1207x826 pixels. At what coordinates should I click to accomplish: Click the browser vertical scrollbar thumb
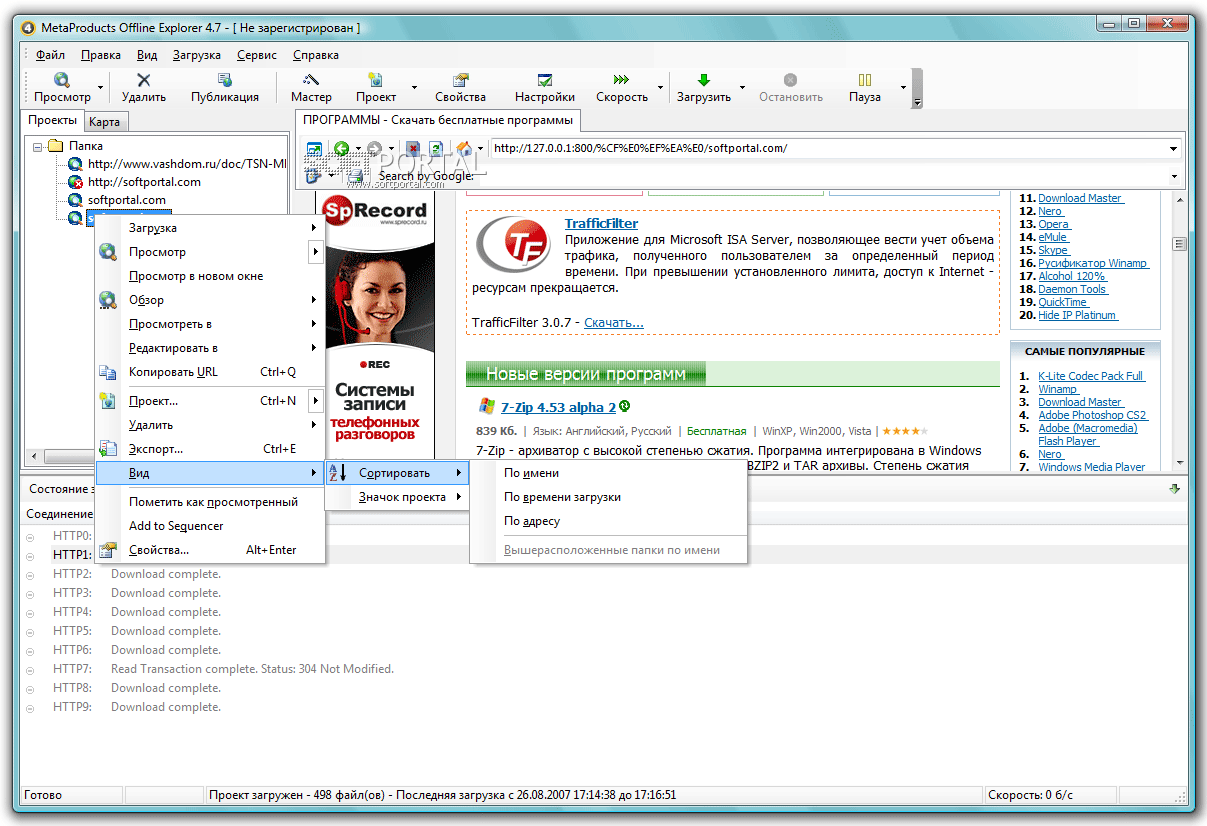[x=1179, y=244]
